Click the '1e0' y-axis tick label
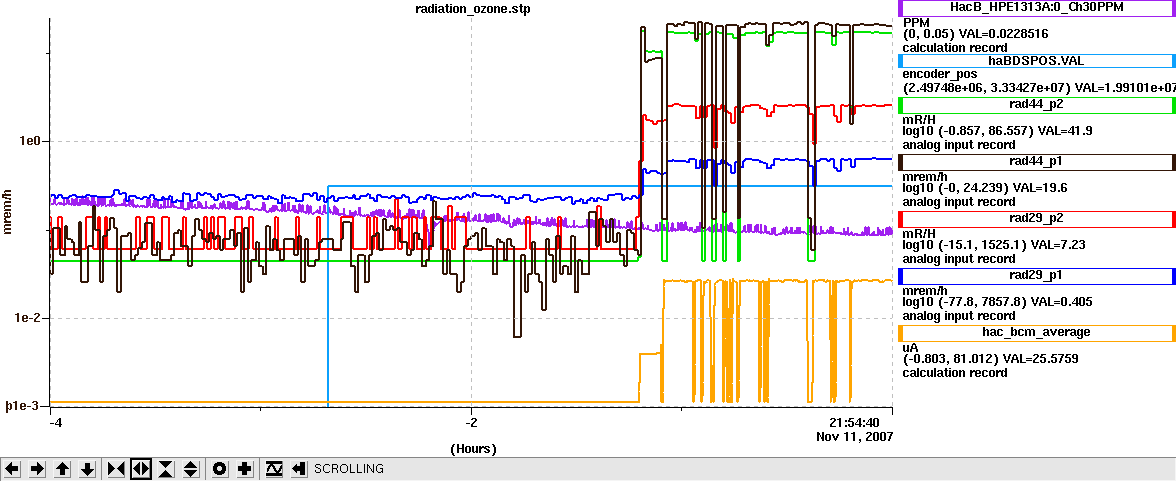Screen dimensions: 1176x481 point(32,142)
